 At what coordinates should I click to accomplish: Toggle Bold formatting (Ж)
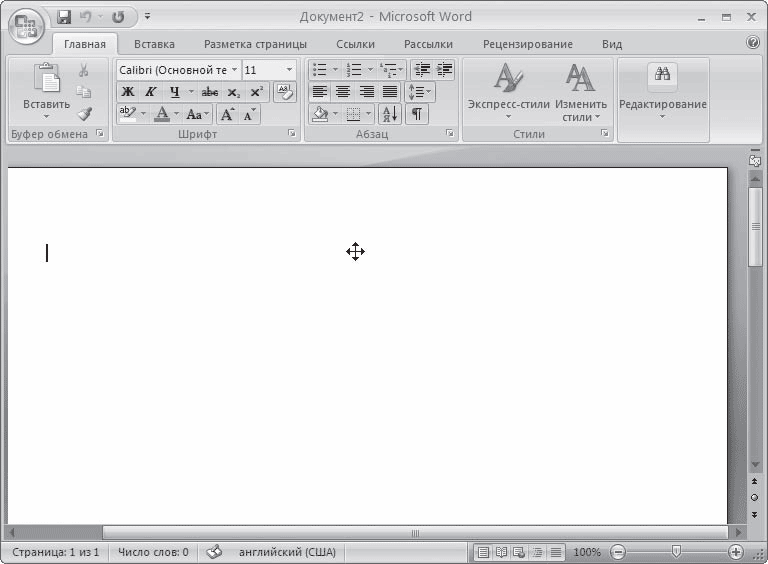[x=127, y=92]
